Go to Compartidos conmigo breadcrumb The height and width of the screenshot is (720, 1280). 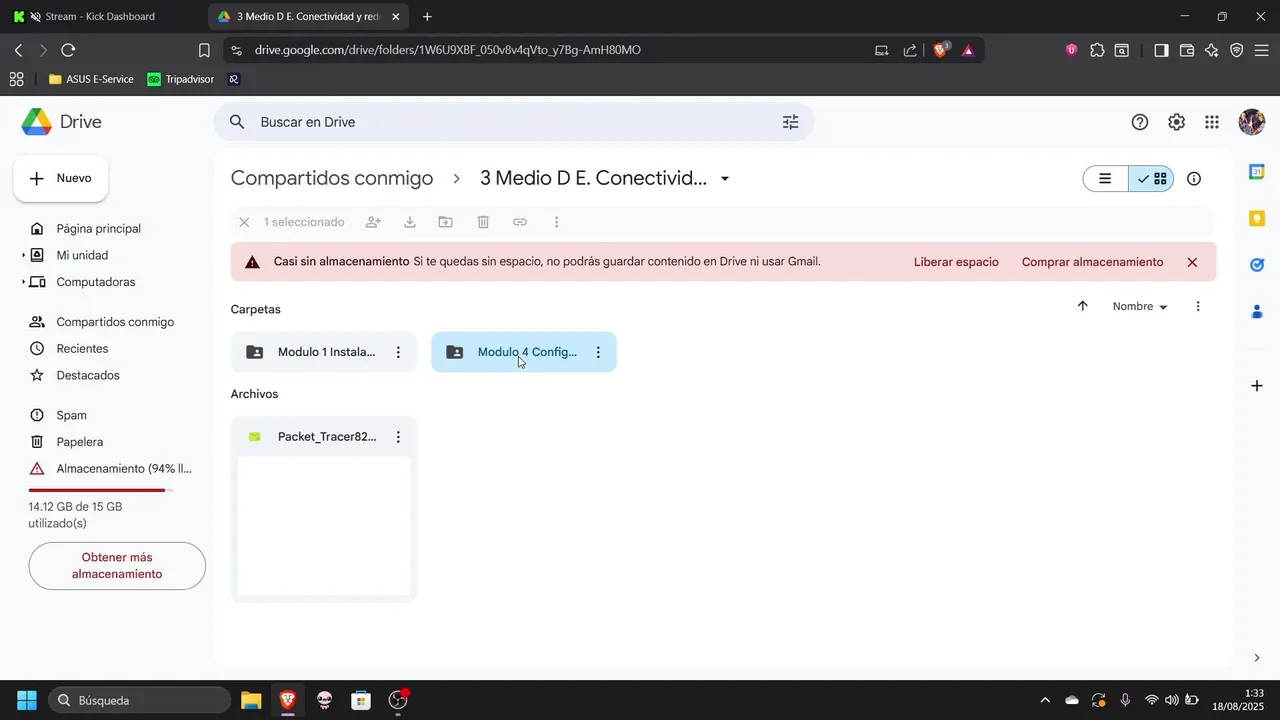tap(332, 178)
